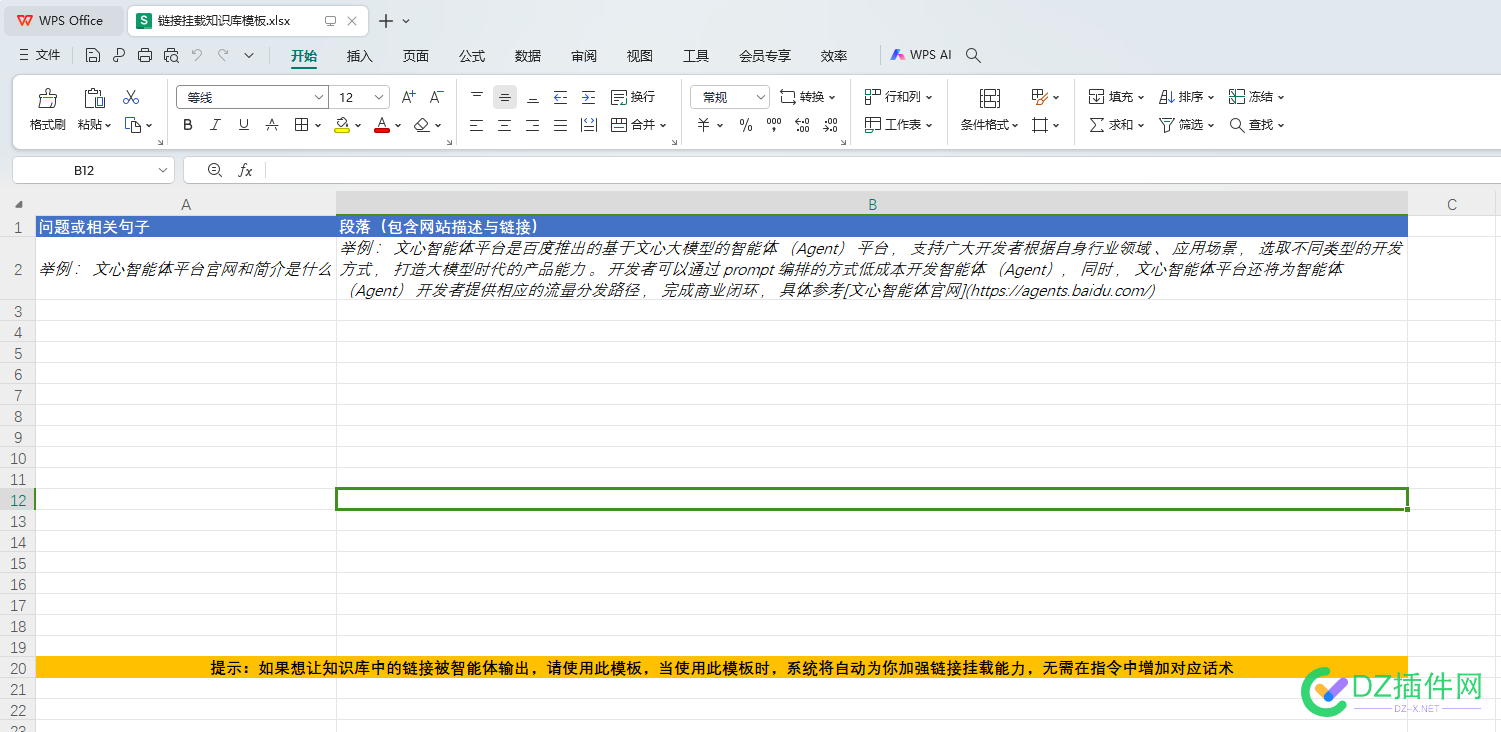
Task: Switch to the 会员专享 tab
Action: pos(765,56)
